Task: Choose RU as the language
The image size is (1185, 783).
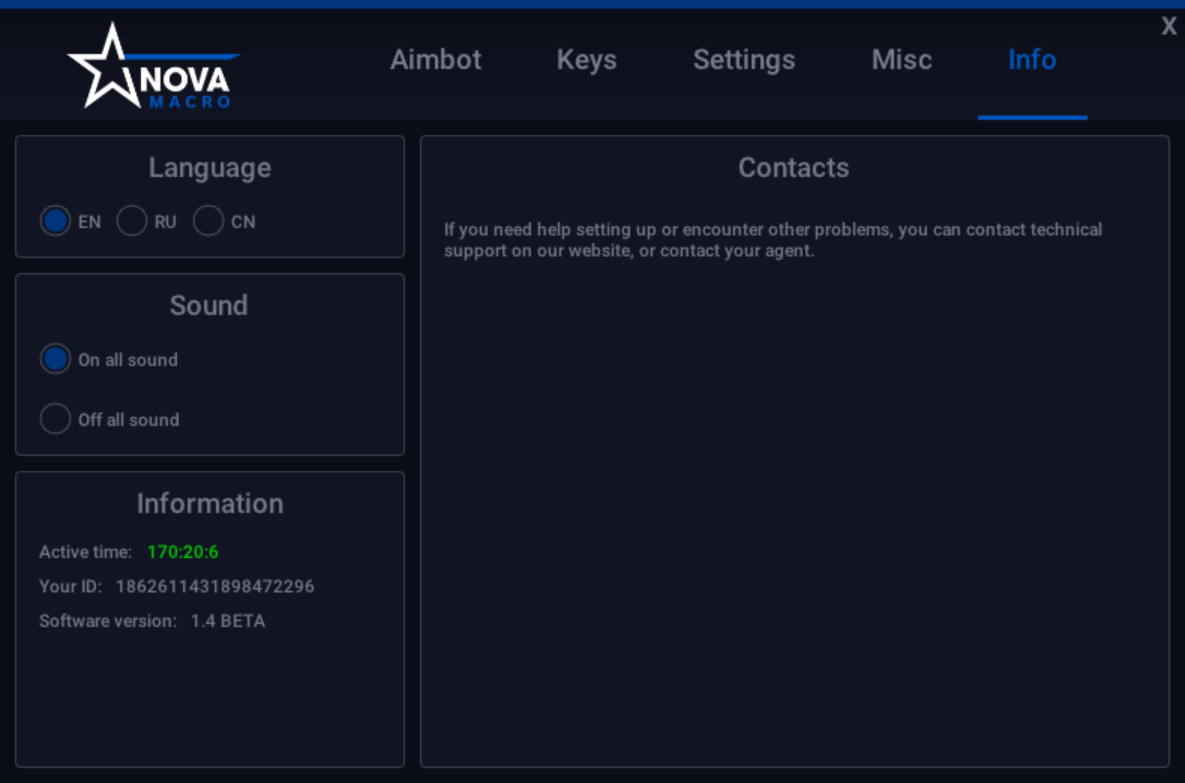Action: pyautogui.click(x=131, y=221)
